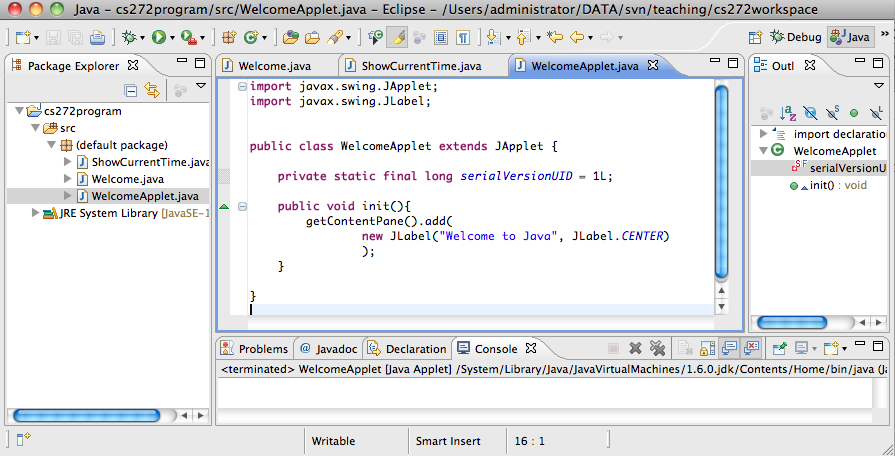The width and height of the screenshot is (895, 456).
Task: Remove the terminated launch in Console
Action: pos(635,348)
